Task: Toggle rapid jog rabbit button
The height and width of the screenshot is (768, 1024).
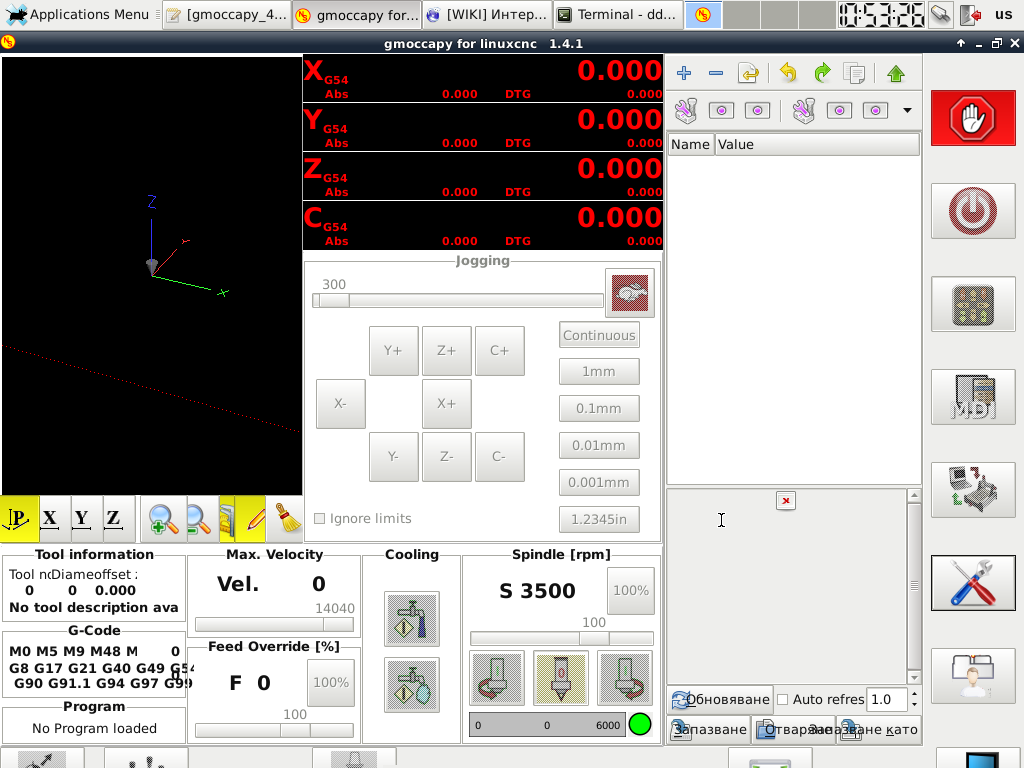Action: (630, 293)
